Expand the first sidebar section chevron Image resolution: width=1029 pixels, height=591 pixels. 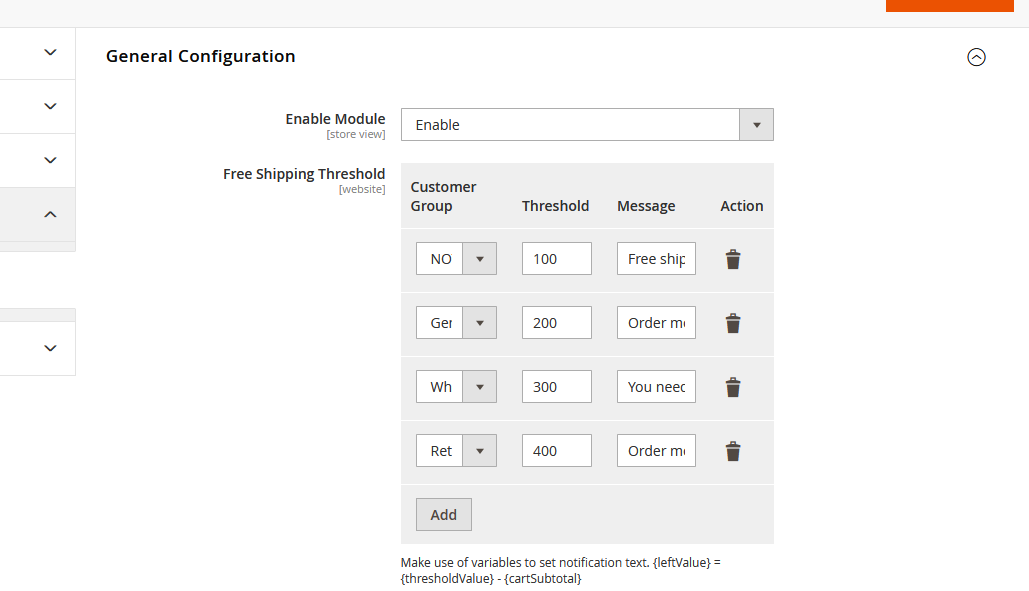point(51,52)
